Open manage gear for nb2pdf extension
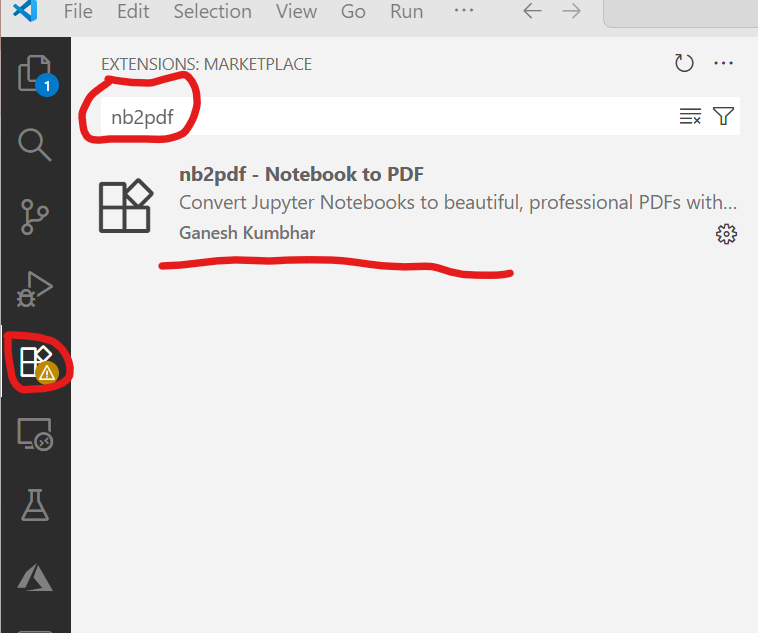This screenshot has width=758, height=633. click(726, 234)
